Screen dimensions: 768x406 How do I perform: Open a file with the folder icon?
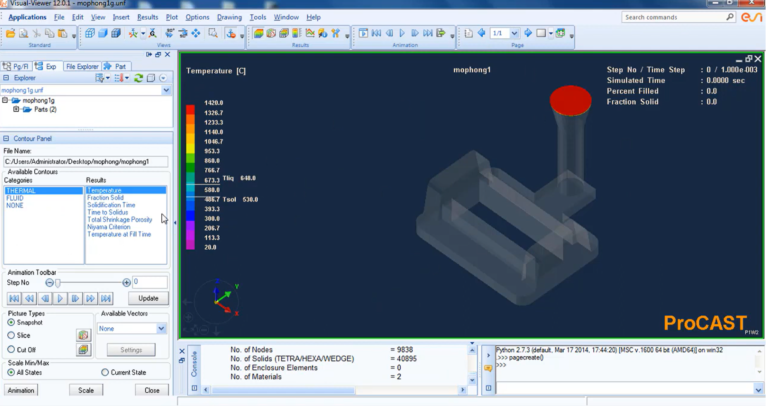coord(10,33)
